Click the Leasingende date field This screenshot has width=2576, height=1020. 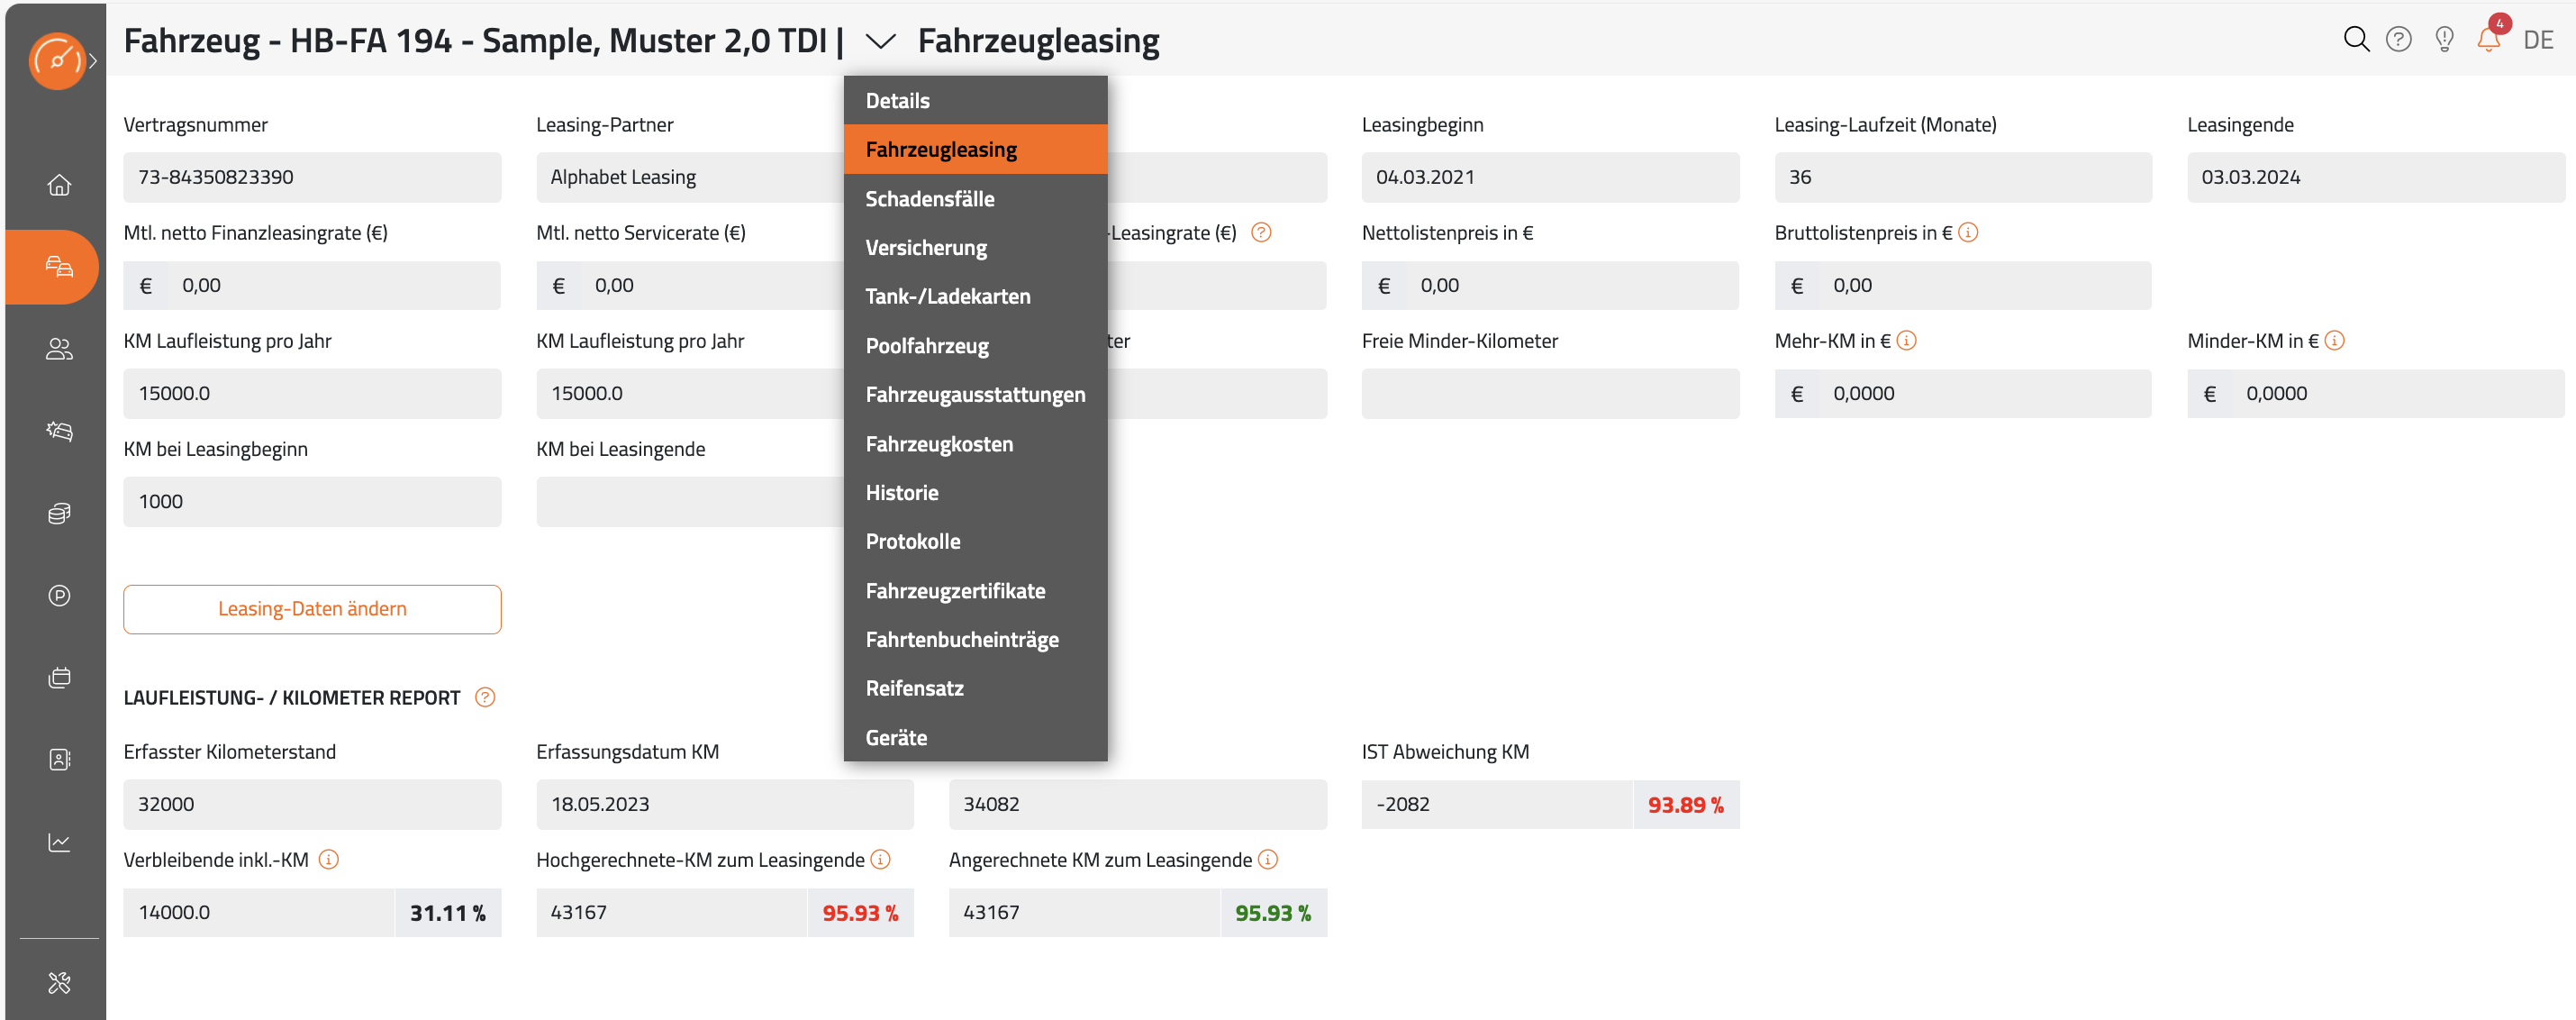2375,177
